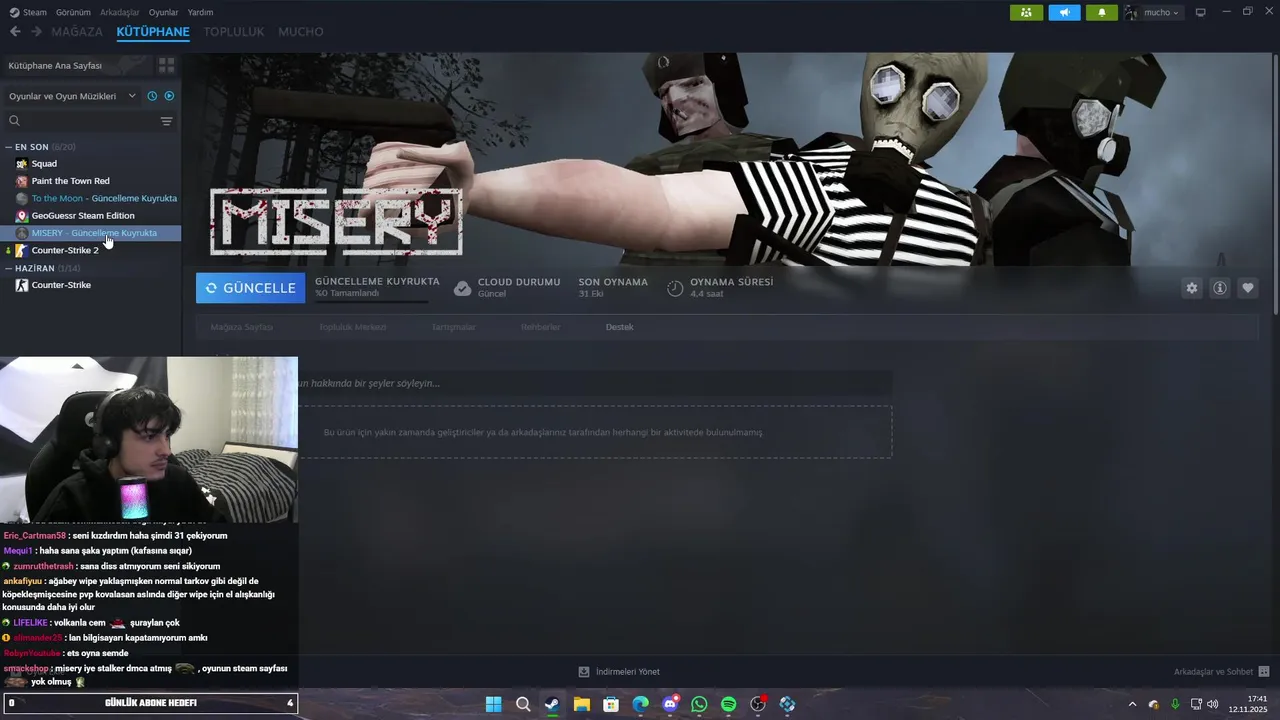Open the Tartışmalar link

(453, 327)
